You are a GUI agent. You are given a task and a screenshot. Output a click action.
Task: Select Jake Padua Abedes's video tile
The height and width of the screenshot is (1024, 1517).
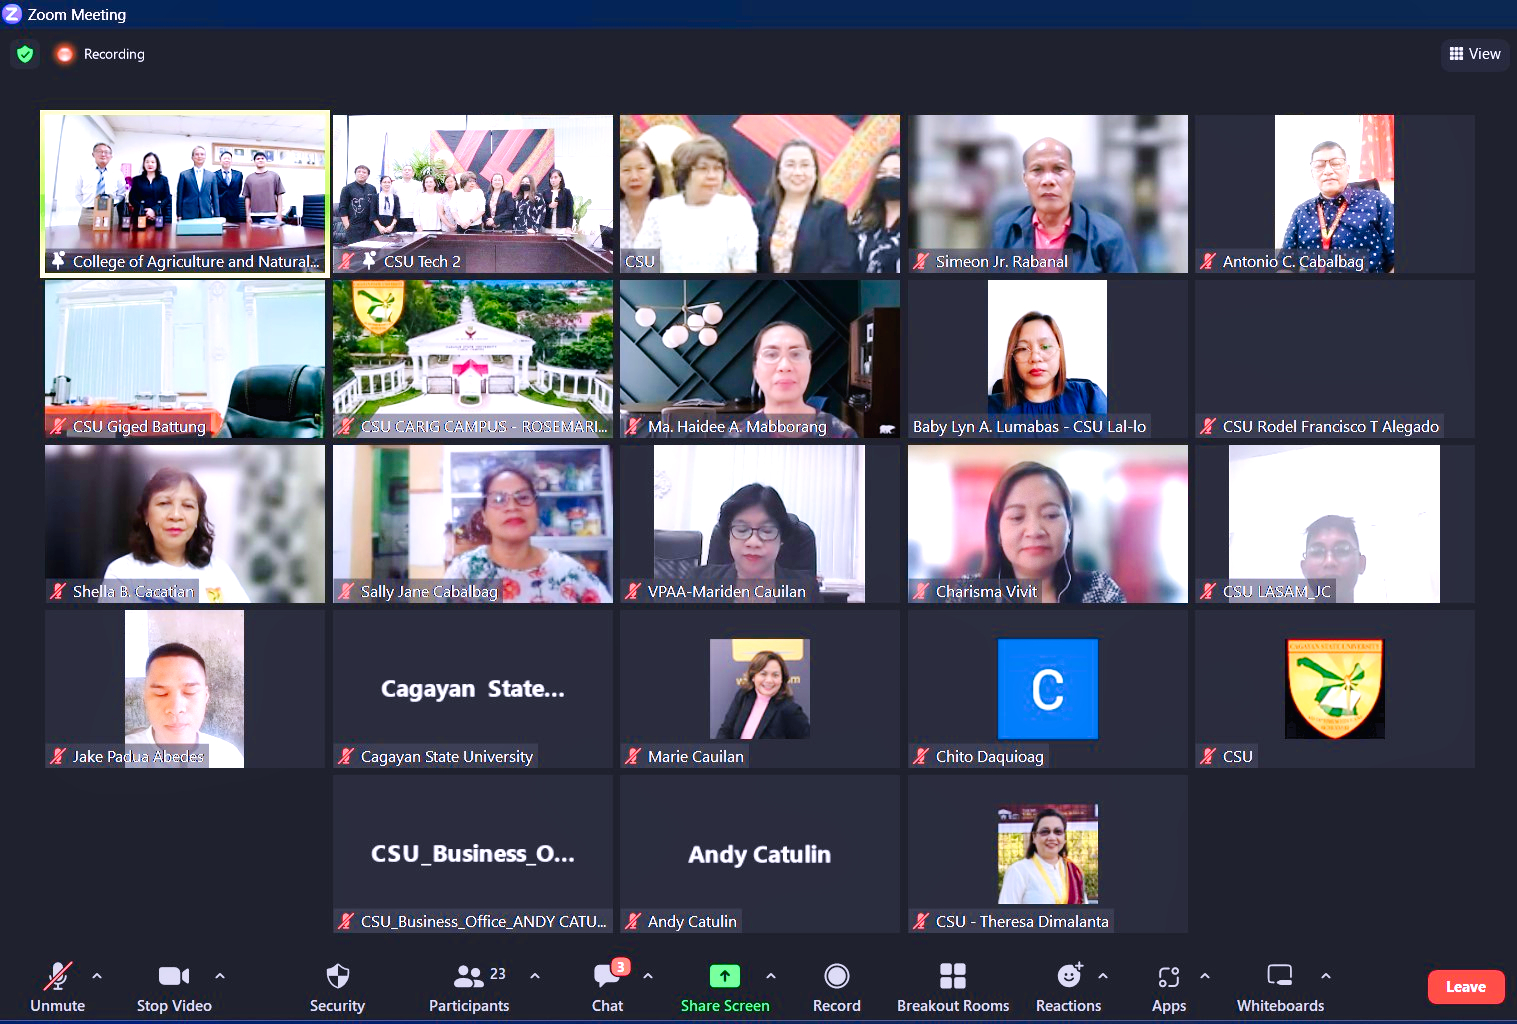click(185, 689)
